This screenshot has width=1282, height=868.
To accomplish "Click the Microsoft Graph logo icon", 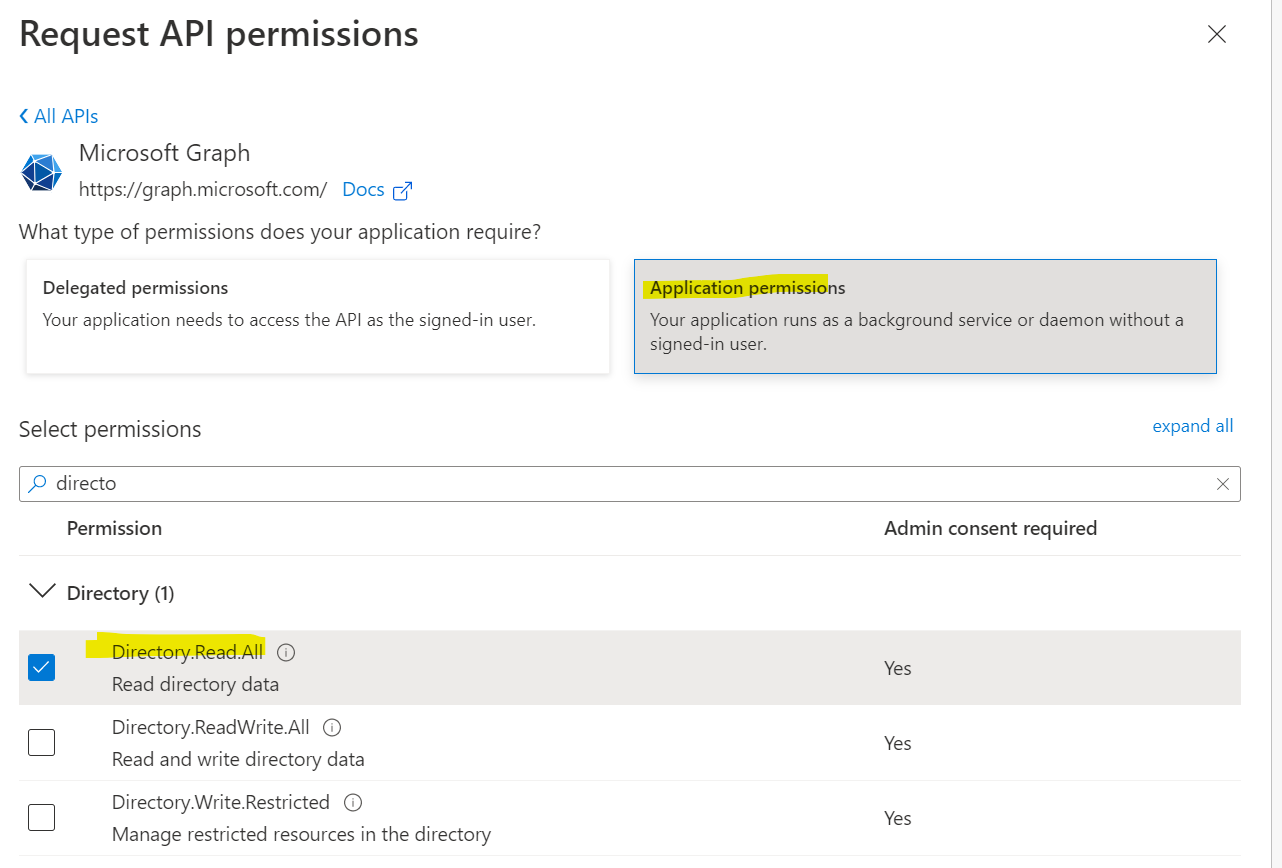I will (x=41, y=172).
